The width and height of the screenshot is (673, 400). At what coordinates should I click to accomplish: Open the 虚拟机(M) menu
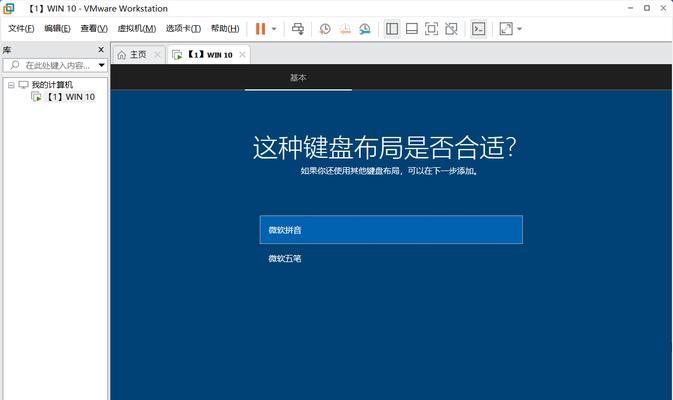point(137,28)
